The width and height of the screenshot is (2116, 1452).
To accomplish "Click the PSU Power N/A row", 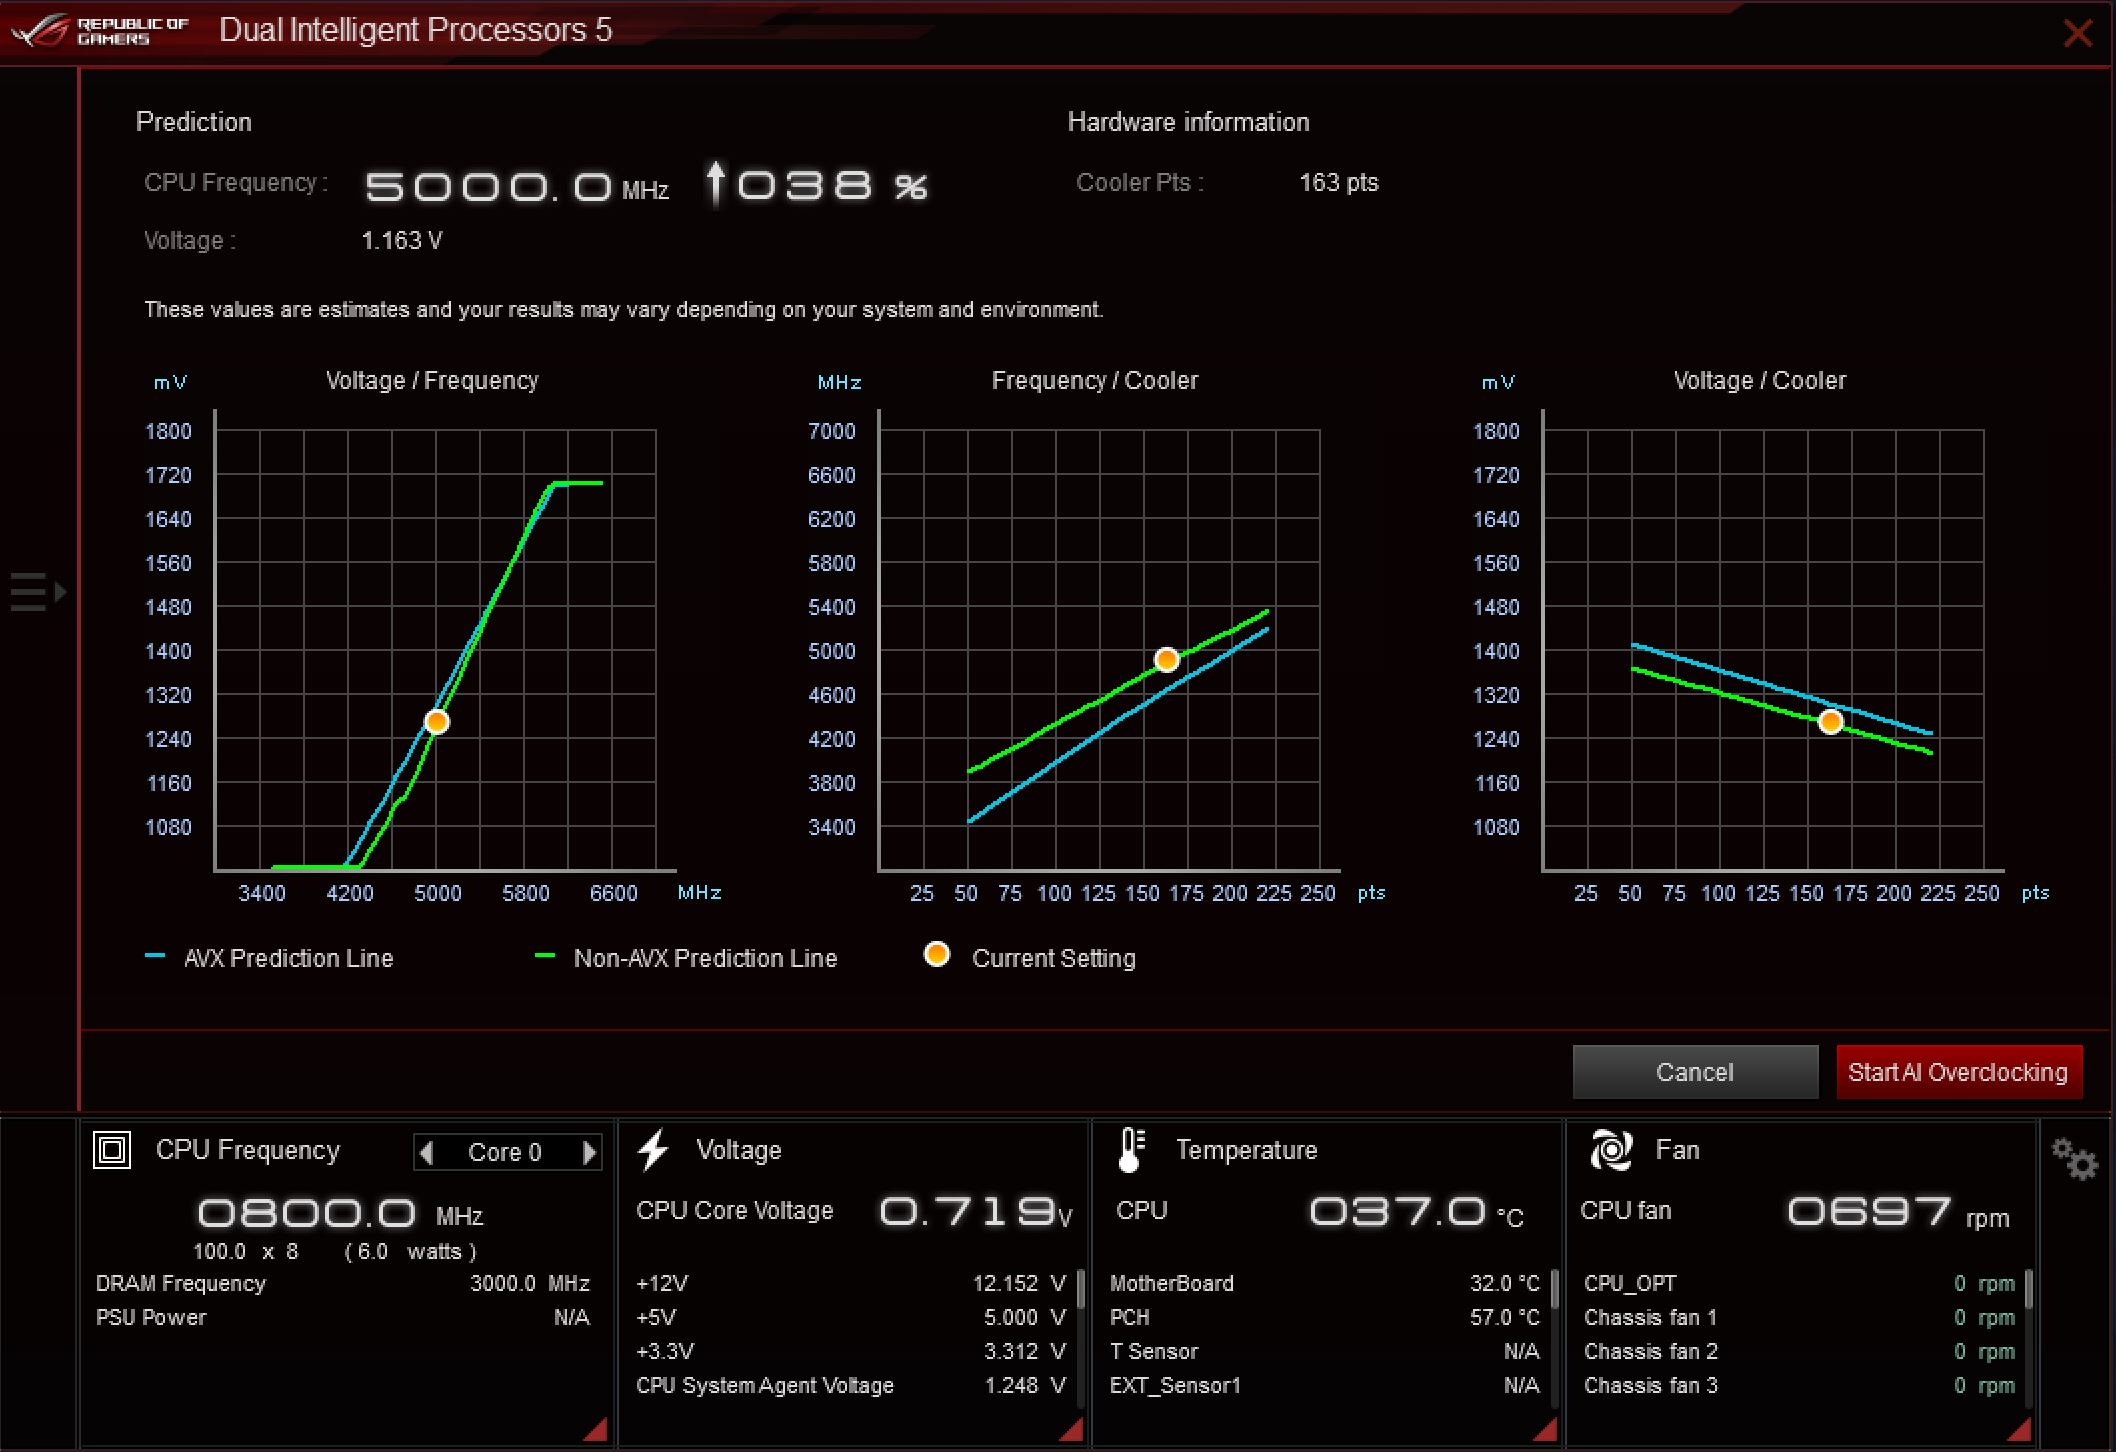I will click(x=343, y=1318).
